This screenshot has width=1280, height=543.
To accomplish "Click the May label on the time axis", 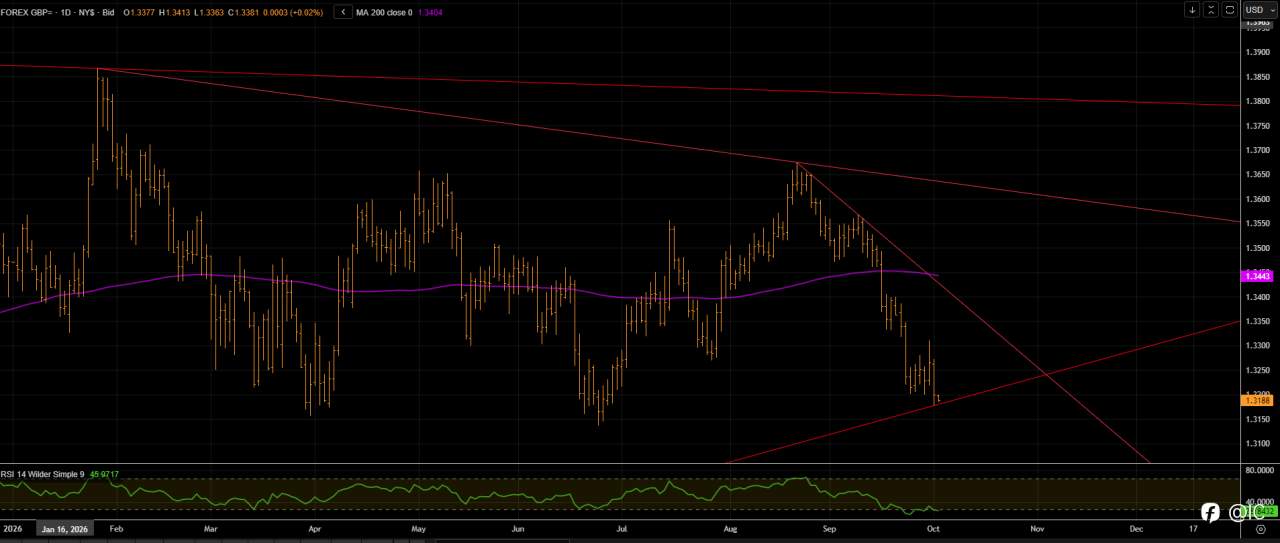I will point(419,527).
